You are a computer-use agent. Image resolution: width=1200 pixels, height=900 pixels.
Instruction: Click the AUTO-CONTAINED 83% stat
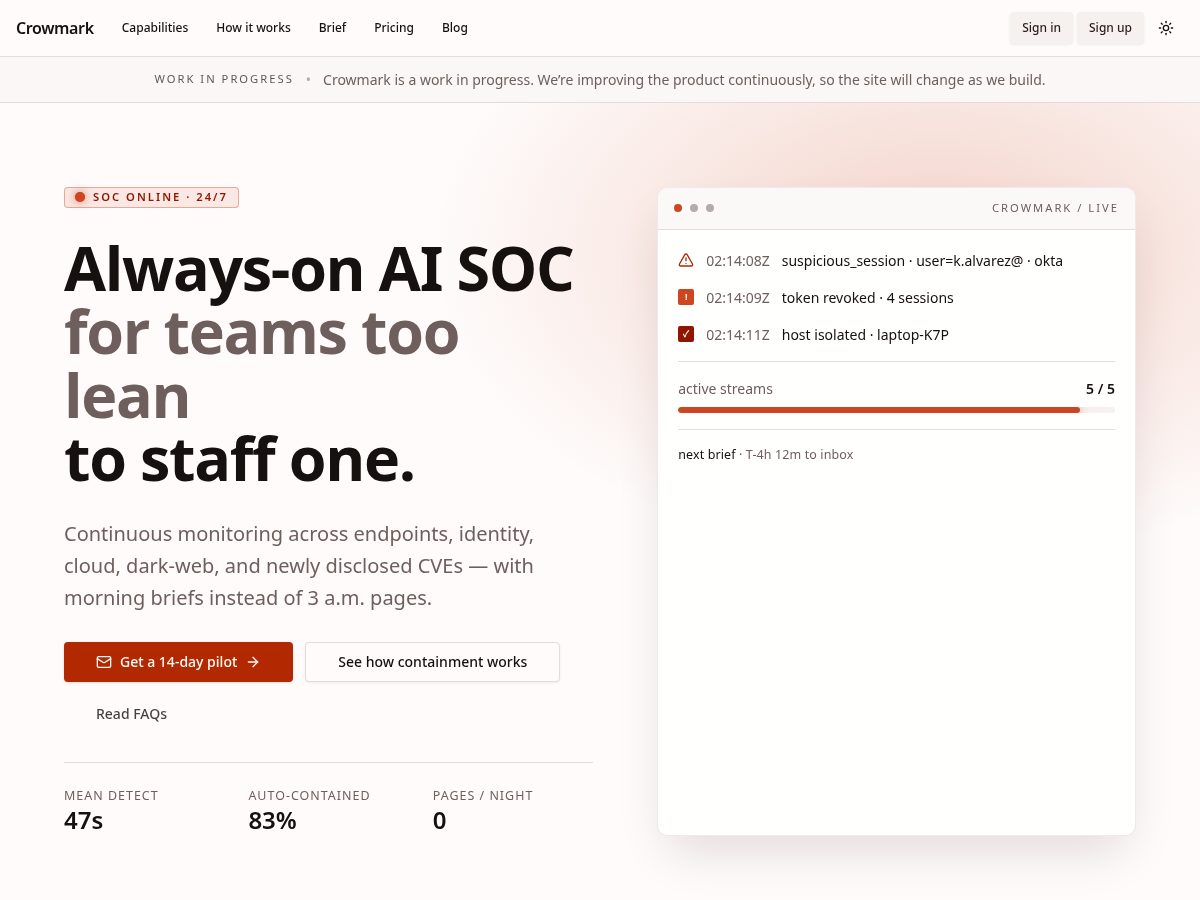pyautogui.click(x=309, y=811)
